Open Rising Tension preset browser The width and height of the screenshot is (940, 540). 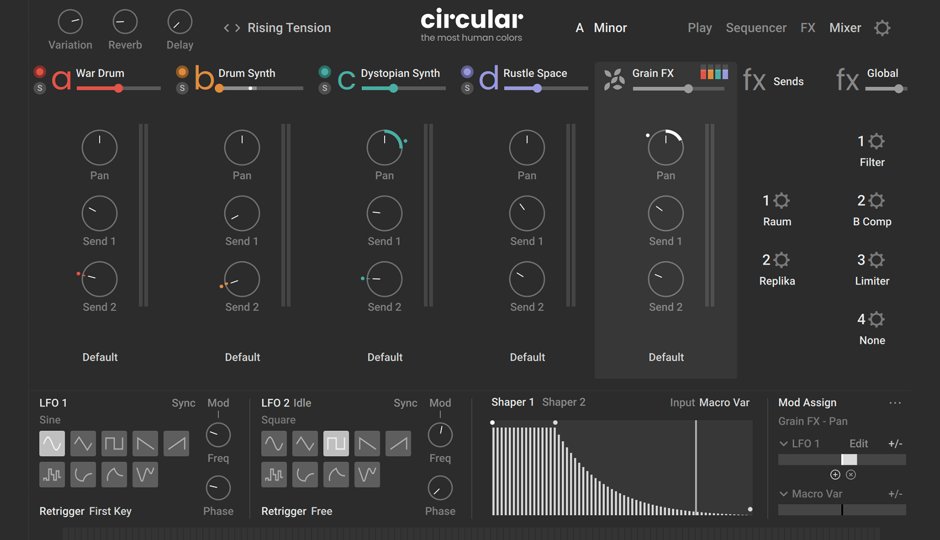tap(289, 28)
